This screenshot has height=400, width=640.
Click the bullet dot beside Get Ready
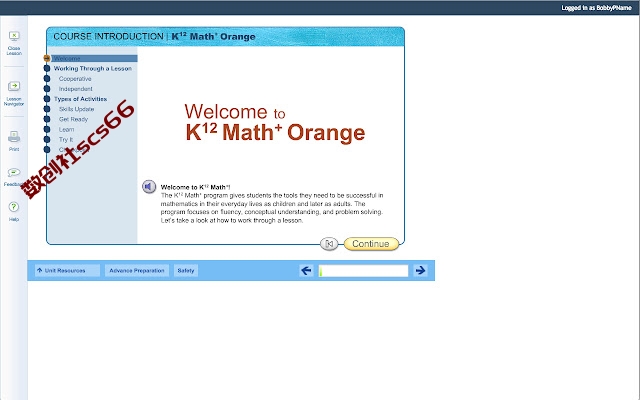coord(47,119)
